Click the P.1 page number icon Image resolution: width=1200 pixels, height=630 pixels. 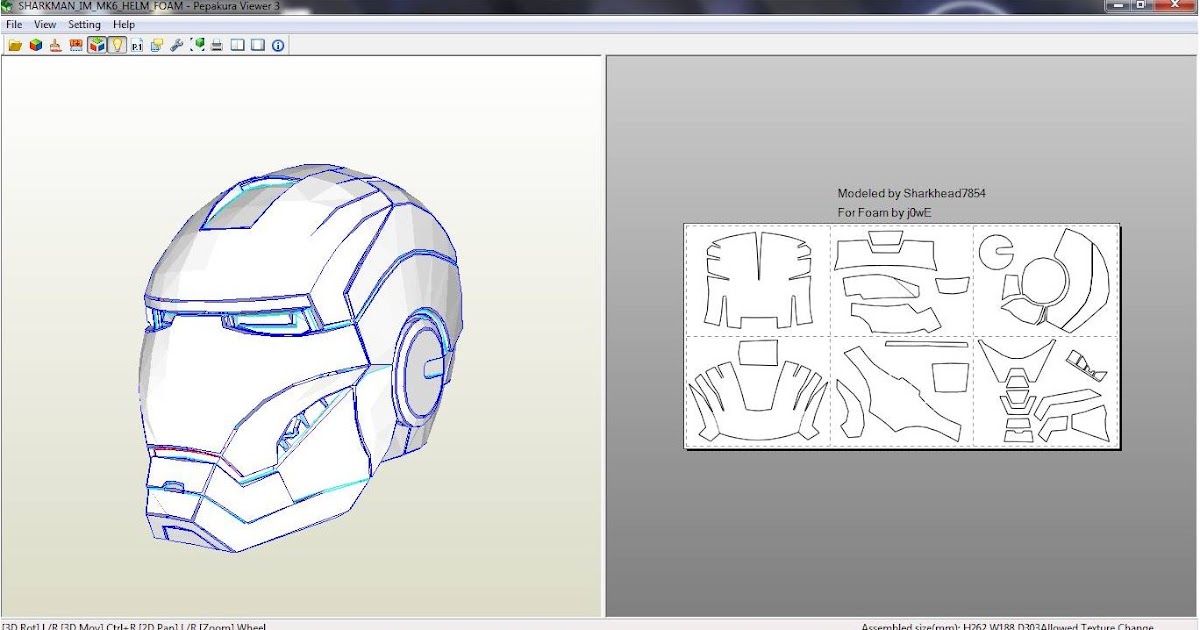coord(137,45)
